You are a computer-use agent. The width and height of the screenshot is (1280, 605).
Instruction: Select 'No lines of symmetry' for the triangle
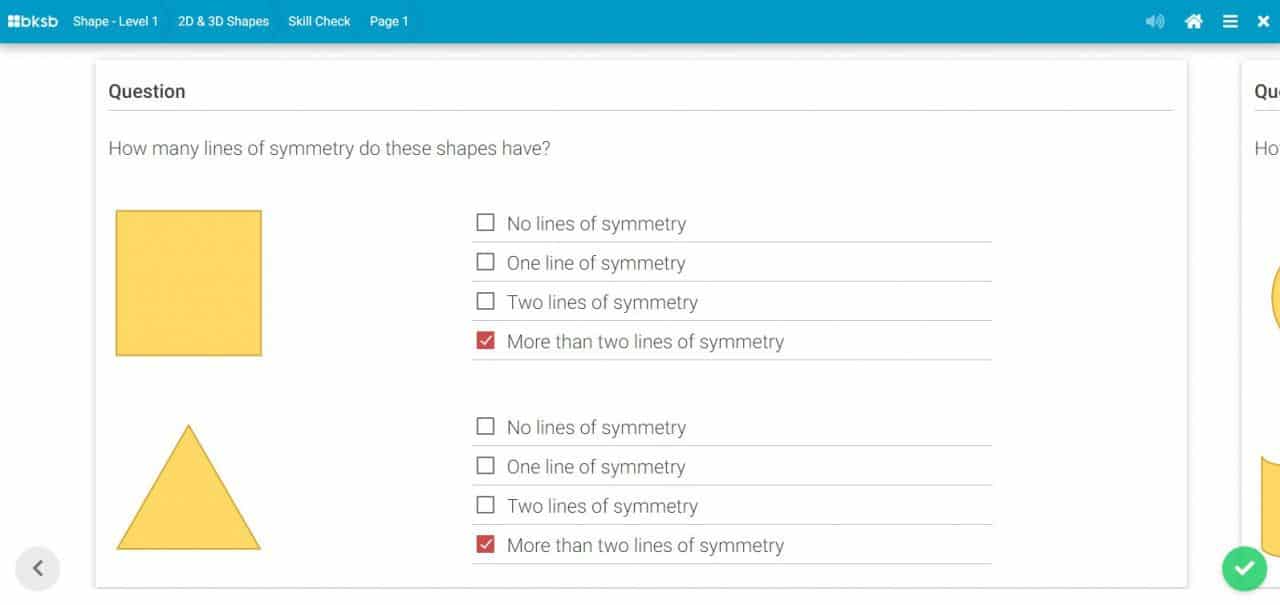[x=486, y=427]
